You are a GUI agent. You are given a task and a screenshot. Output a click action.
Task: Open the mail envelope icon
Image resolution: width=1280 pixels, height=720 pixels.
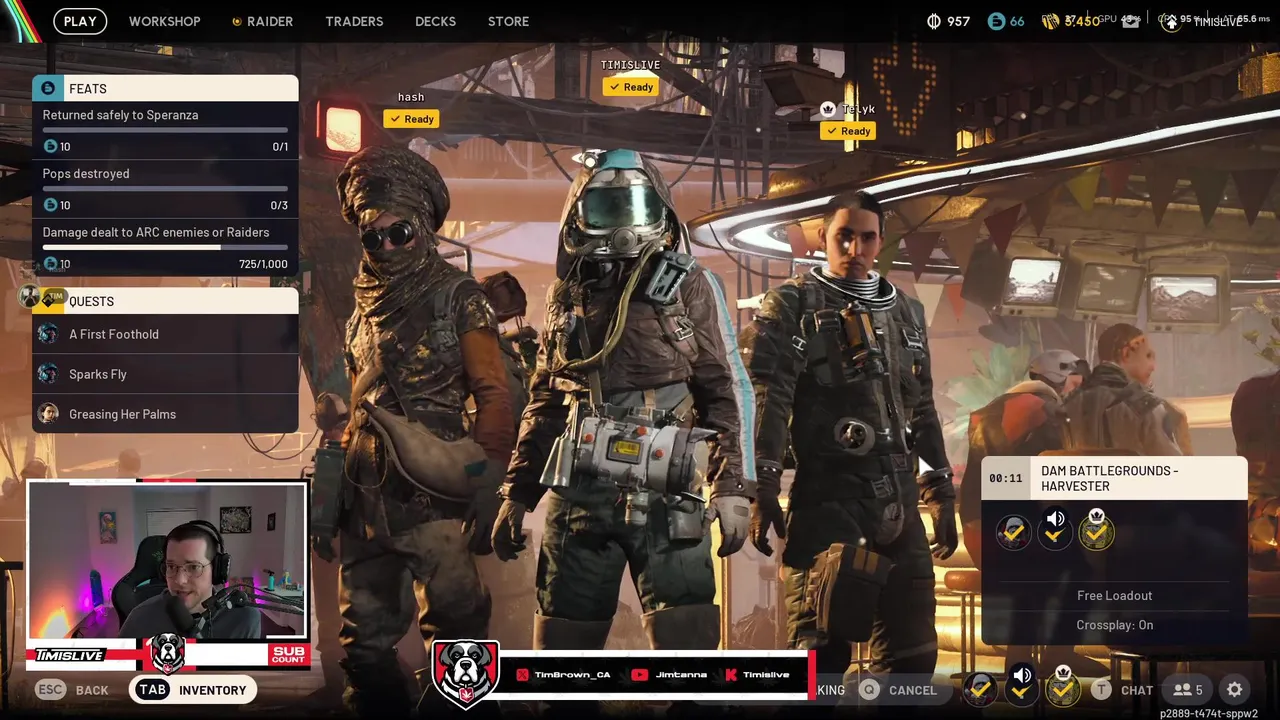tap(1131, 21)
